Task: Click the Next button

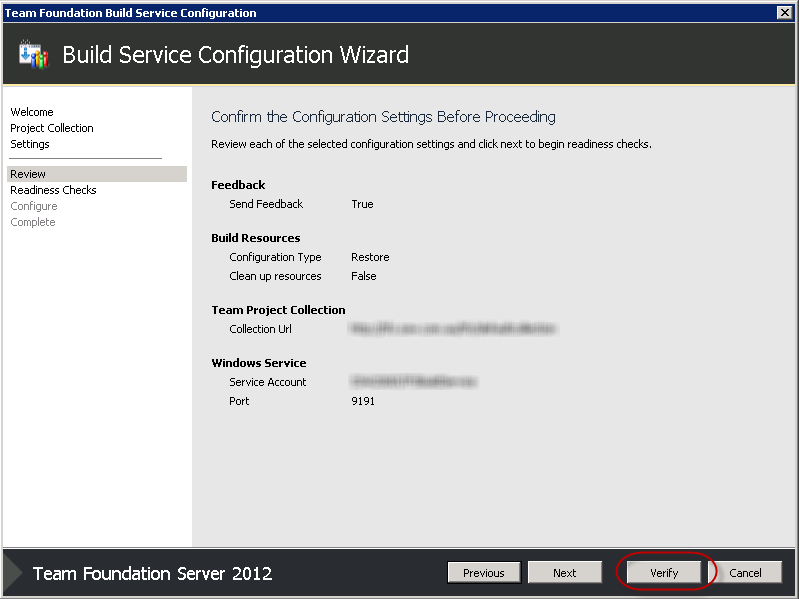Action: [565, 573]
